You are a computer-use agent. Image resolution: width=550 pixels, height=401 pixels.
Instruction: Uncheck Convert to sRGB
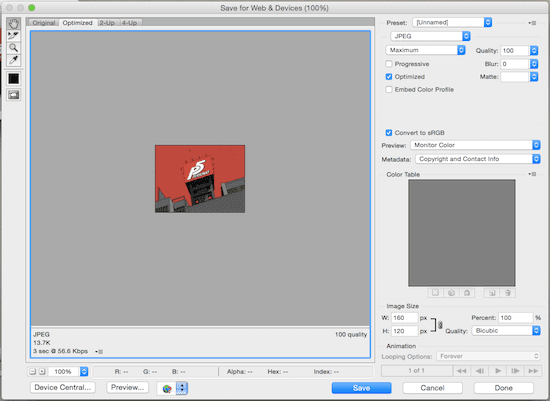(x=389, y=133)
